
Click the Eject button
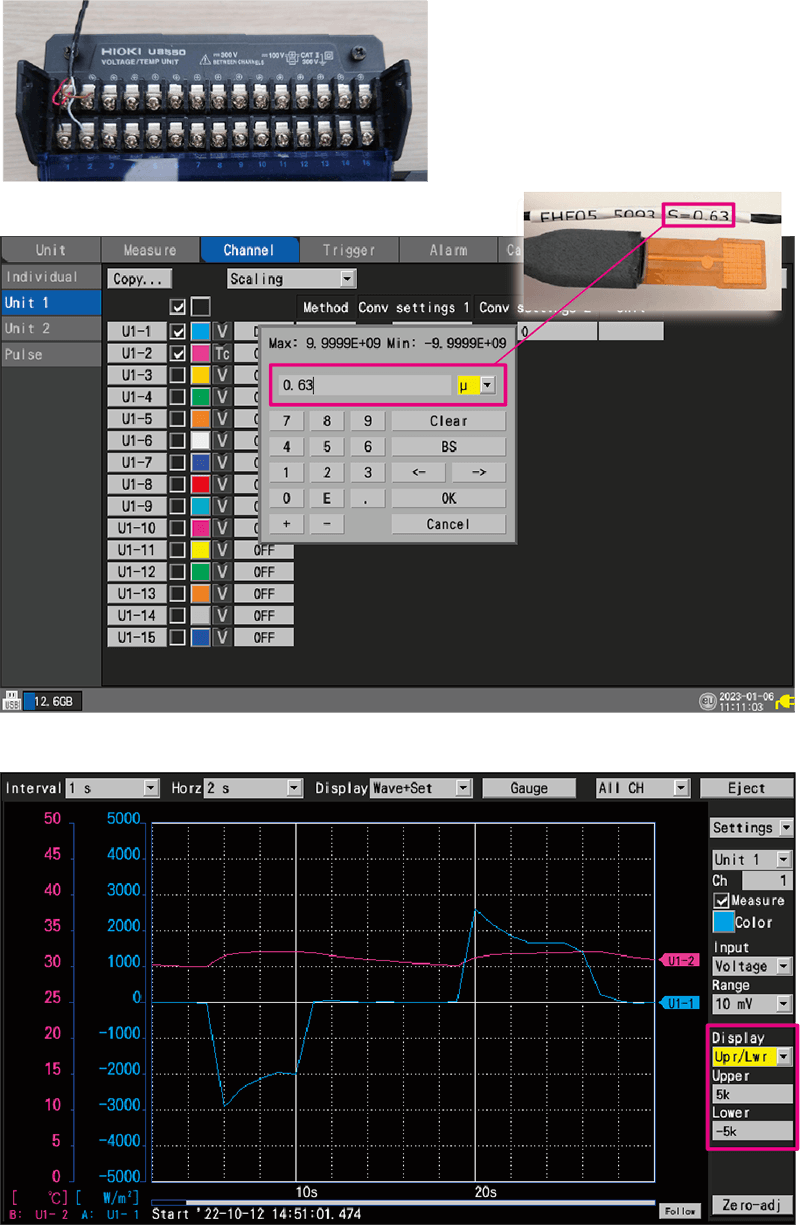coord(746,788)
